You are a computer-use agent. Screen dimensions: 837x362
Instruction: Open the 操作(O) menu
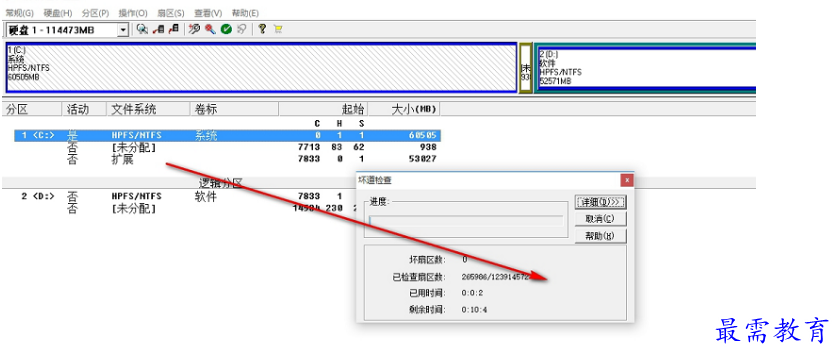133,13
